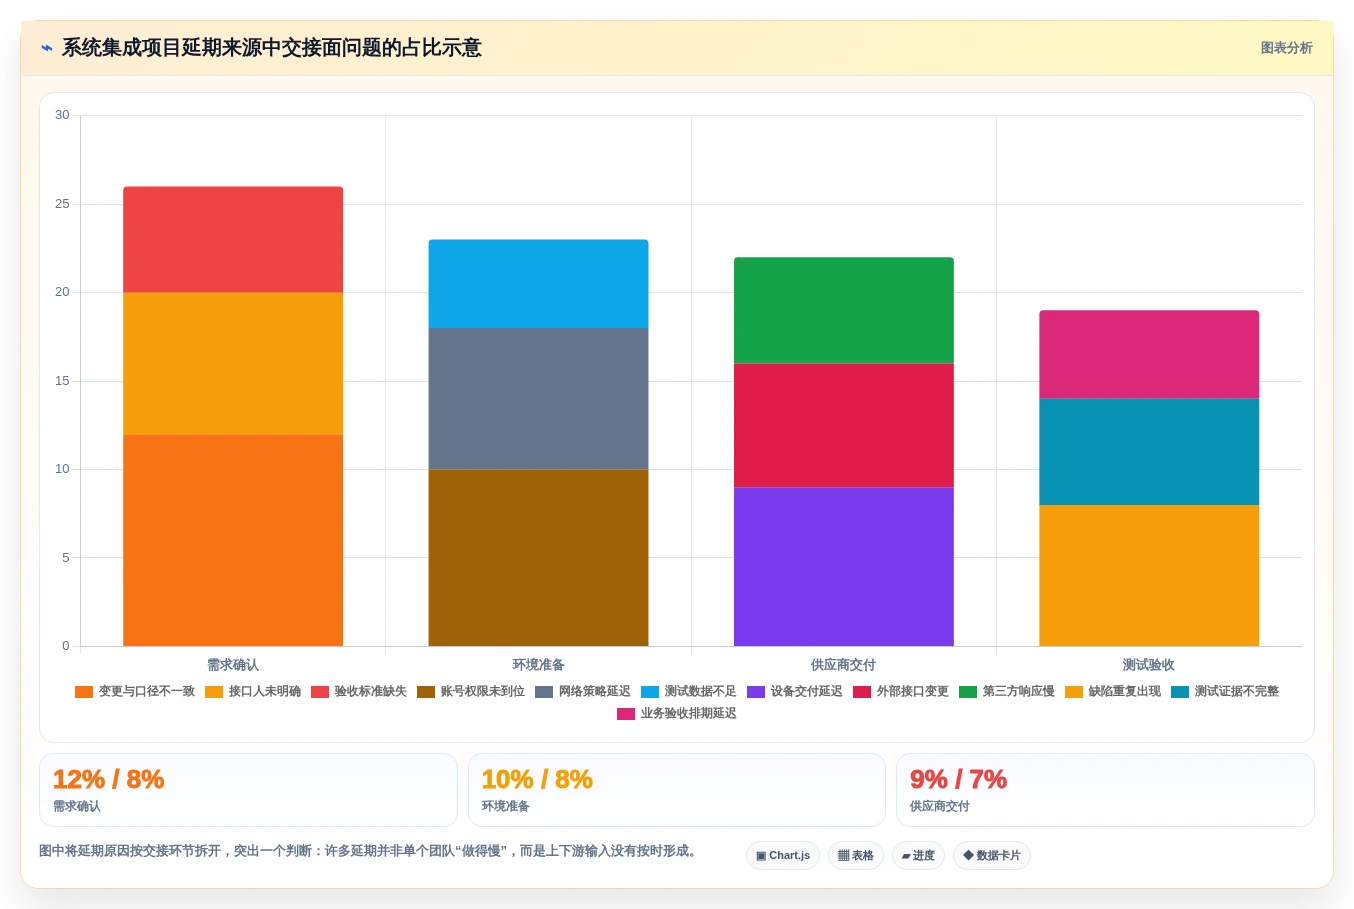The height and width of the screenshot is (909, 1354).
Task: Click the amber bottom segment of 测试验收 bar
Action: point(1149,575)
